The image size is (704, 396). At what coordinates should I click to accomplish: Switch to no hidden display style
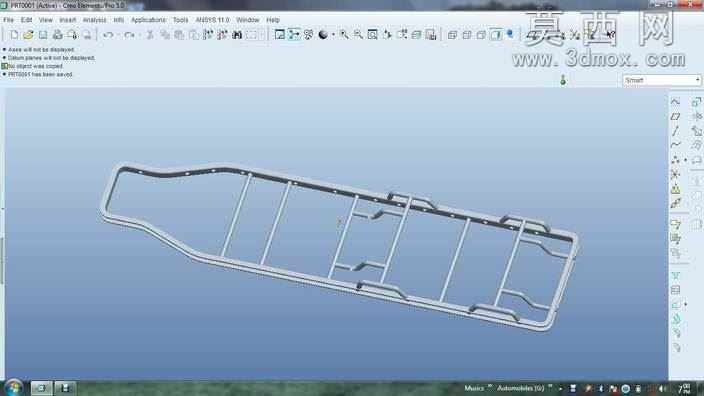click(x=481, y=35)
